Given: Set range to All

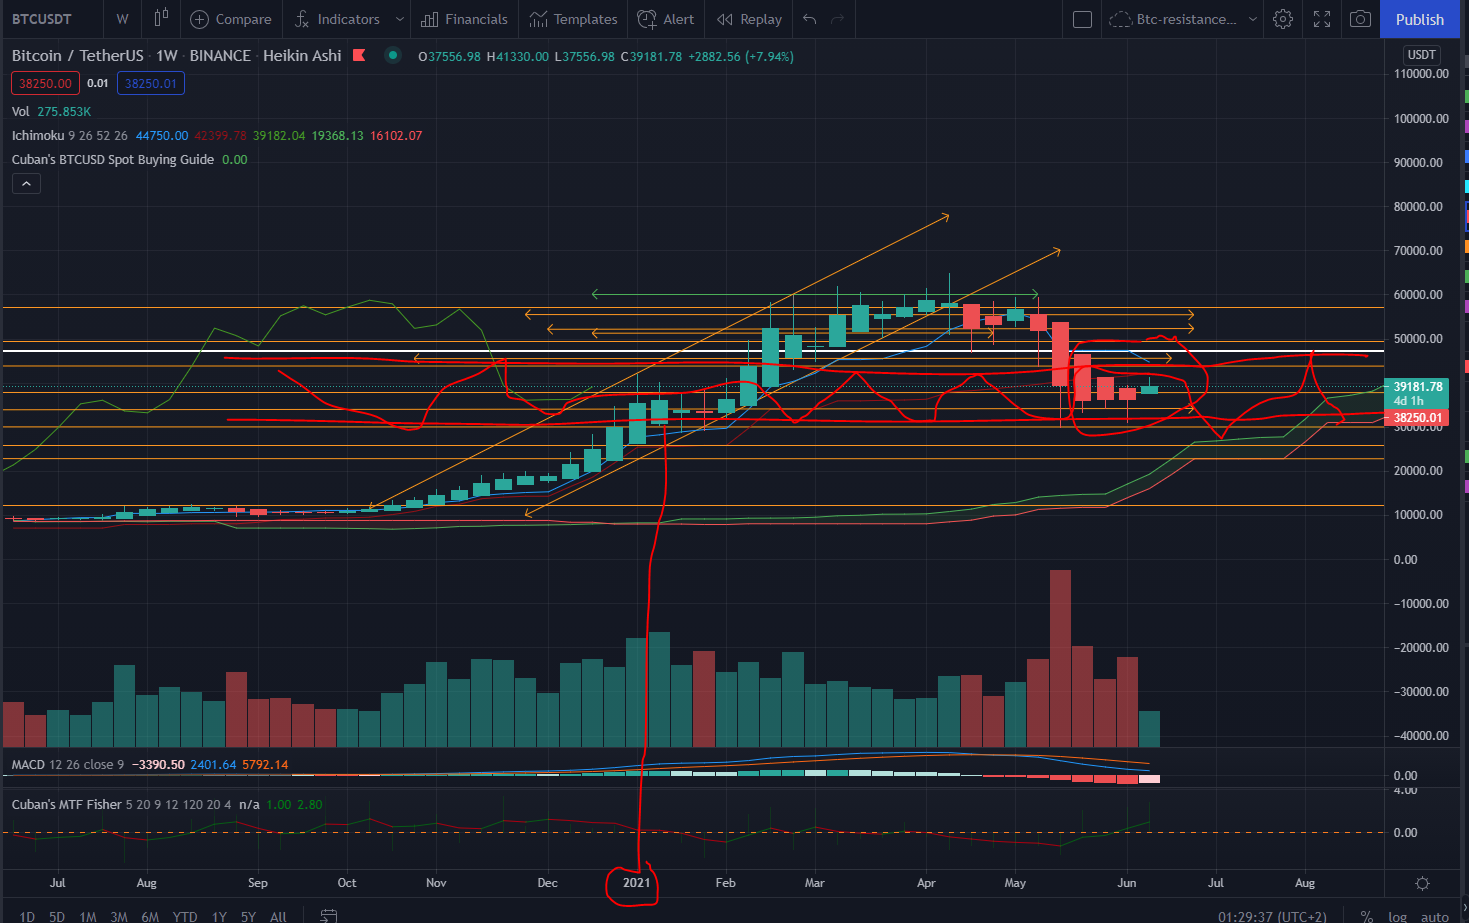Looking at the screenshot, I should pos(279,916).
